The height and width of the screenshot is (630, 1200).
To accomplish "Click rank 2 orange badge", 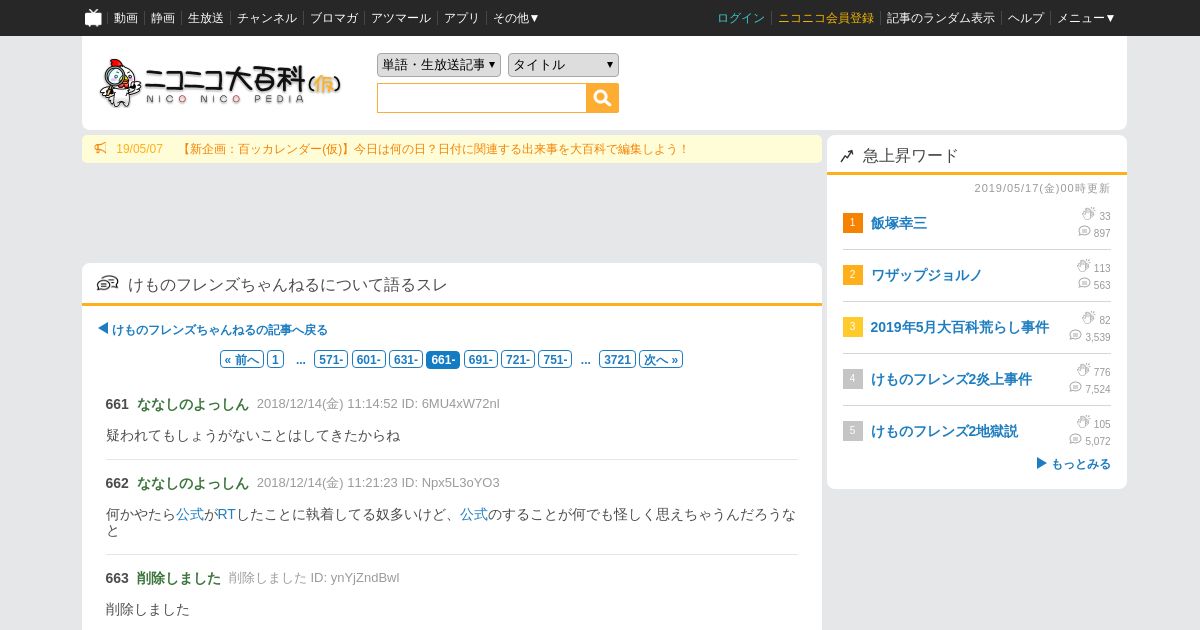I will 853,275.
